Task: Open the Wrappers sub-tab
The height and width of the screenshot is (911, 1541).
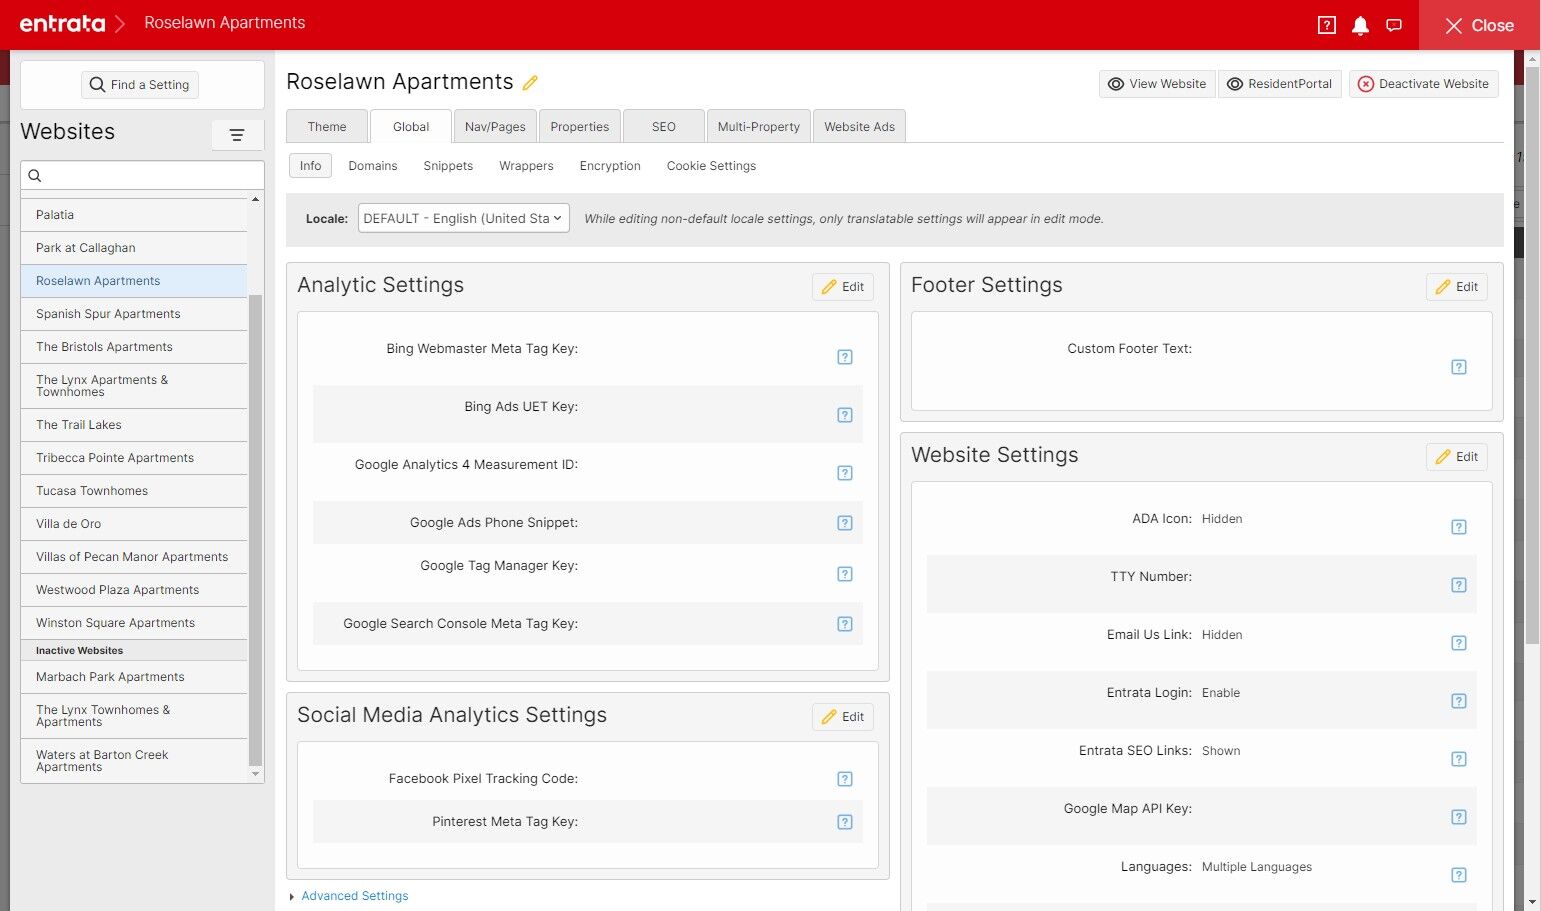Action: pyautogui.click(x=526, y=166)
